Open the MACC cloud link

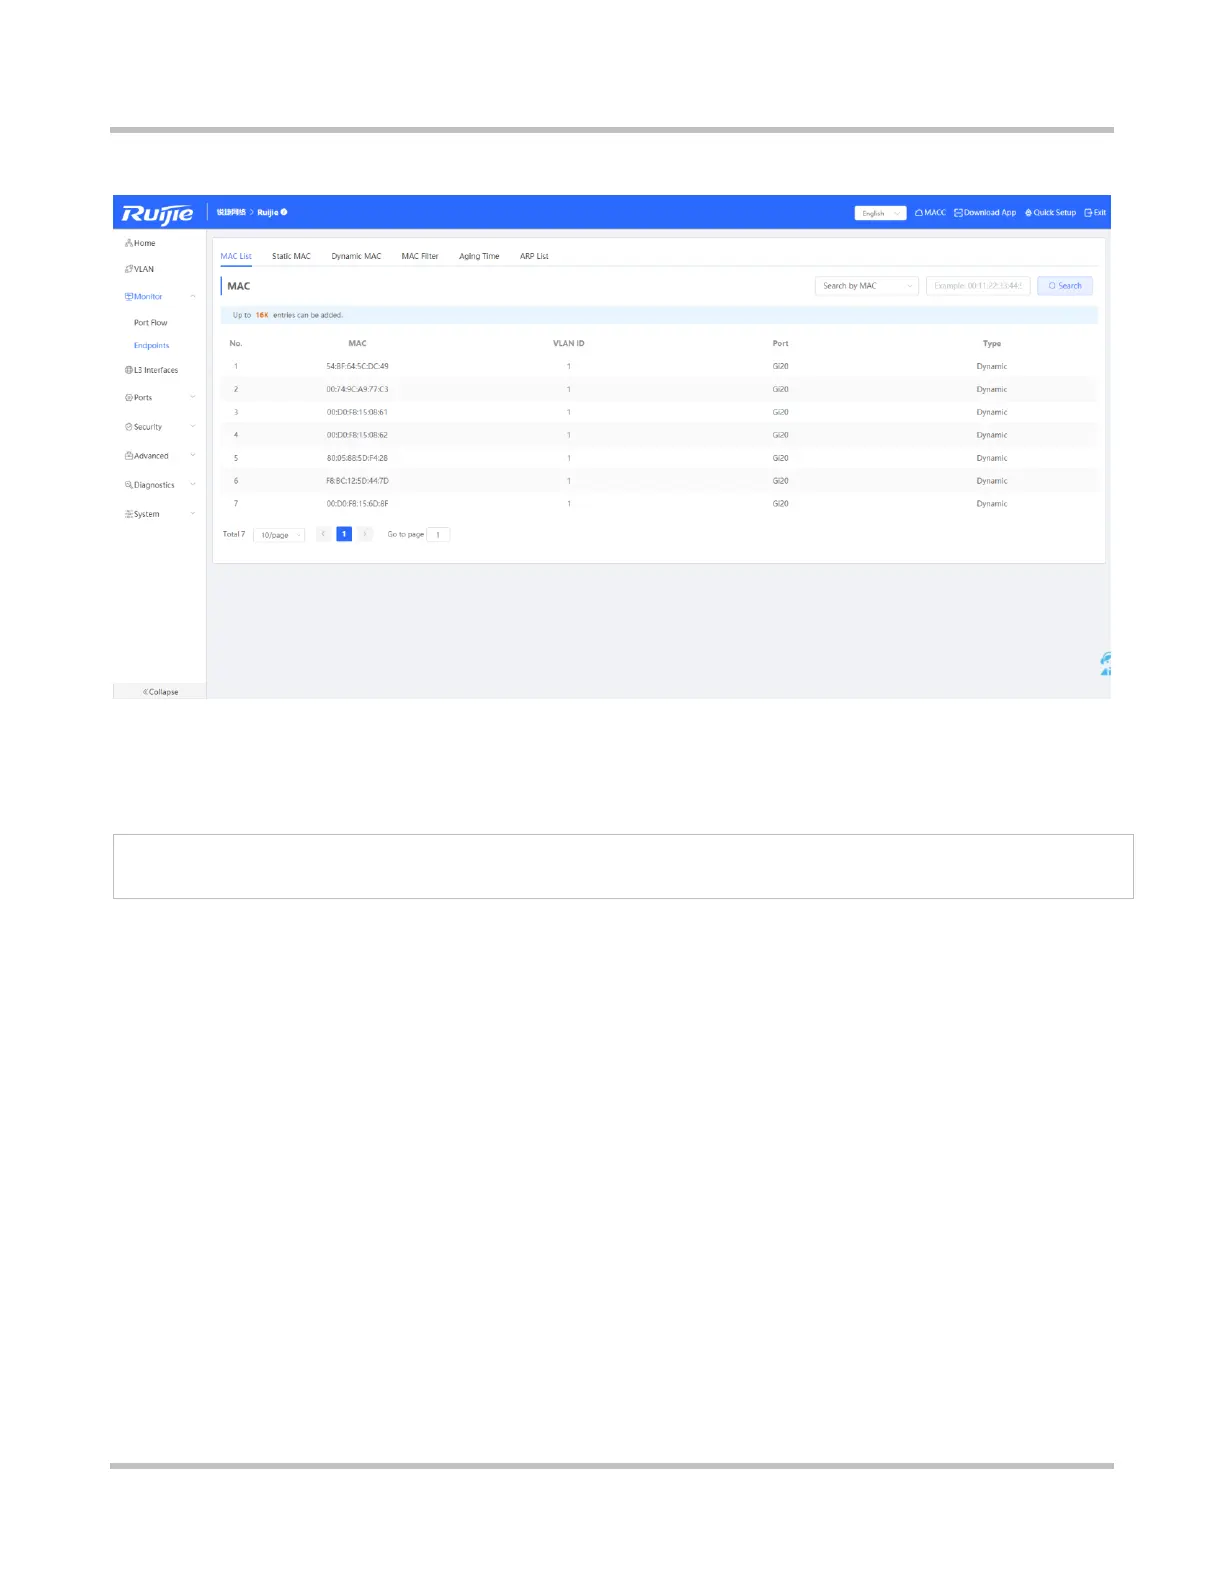coord(930,213)
